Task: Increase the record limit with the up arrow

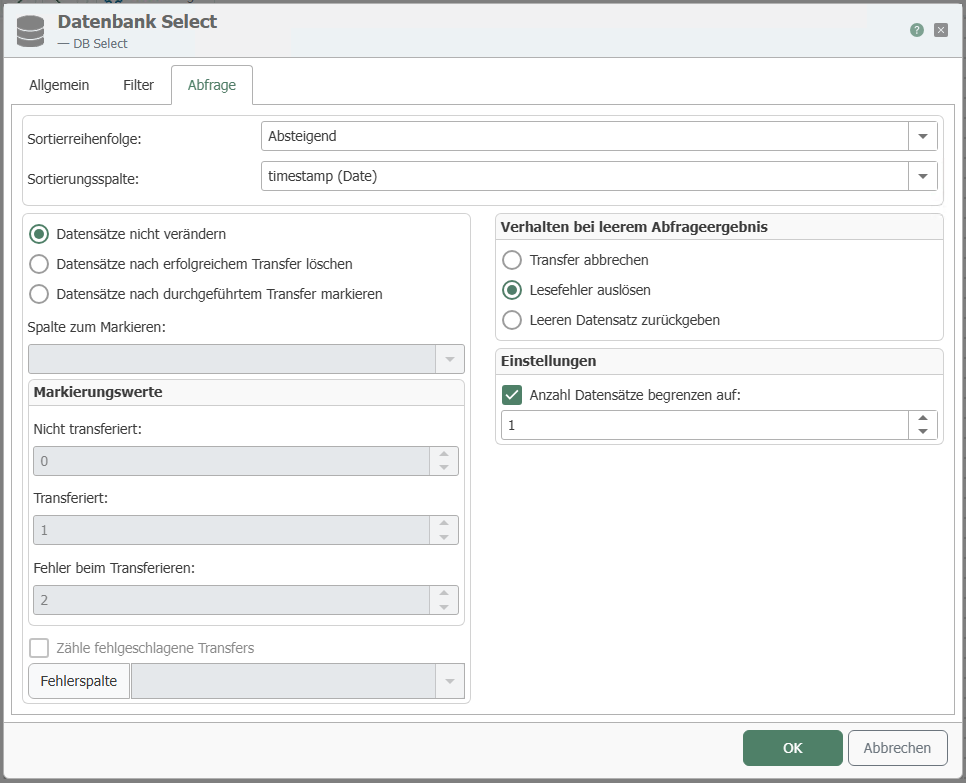Action: pos(923,418)
